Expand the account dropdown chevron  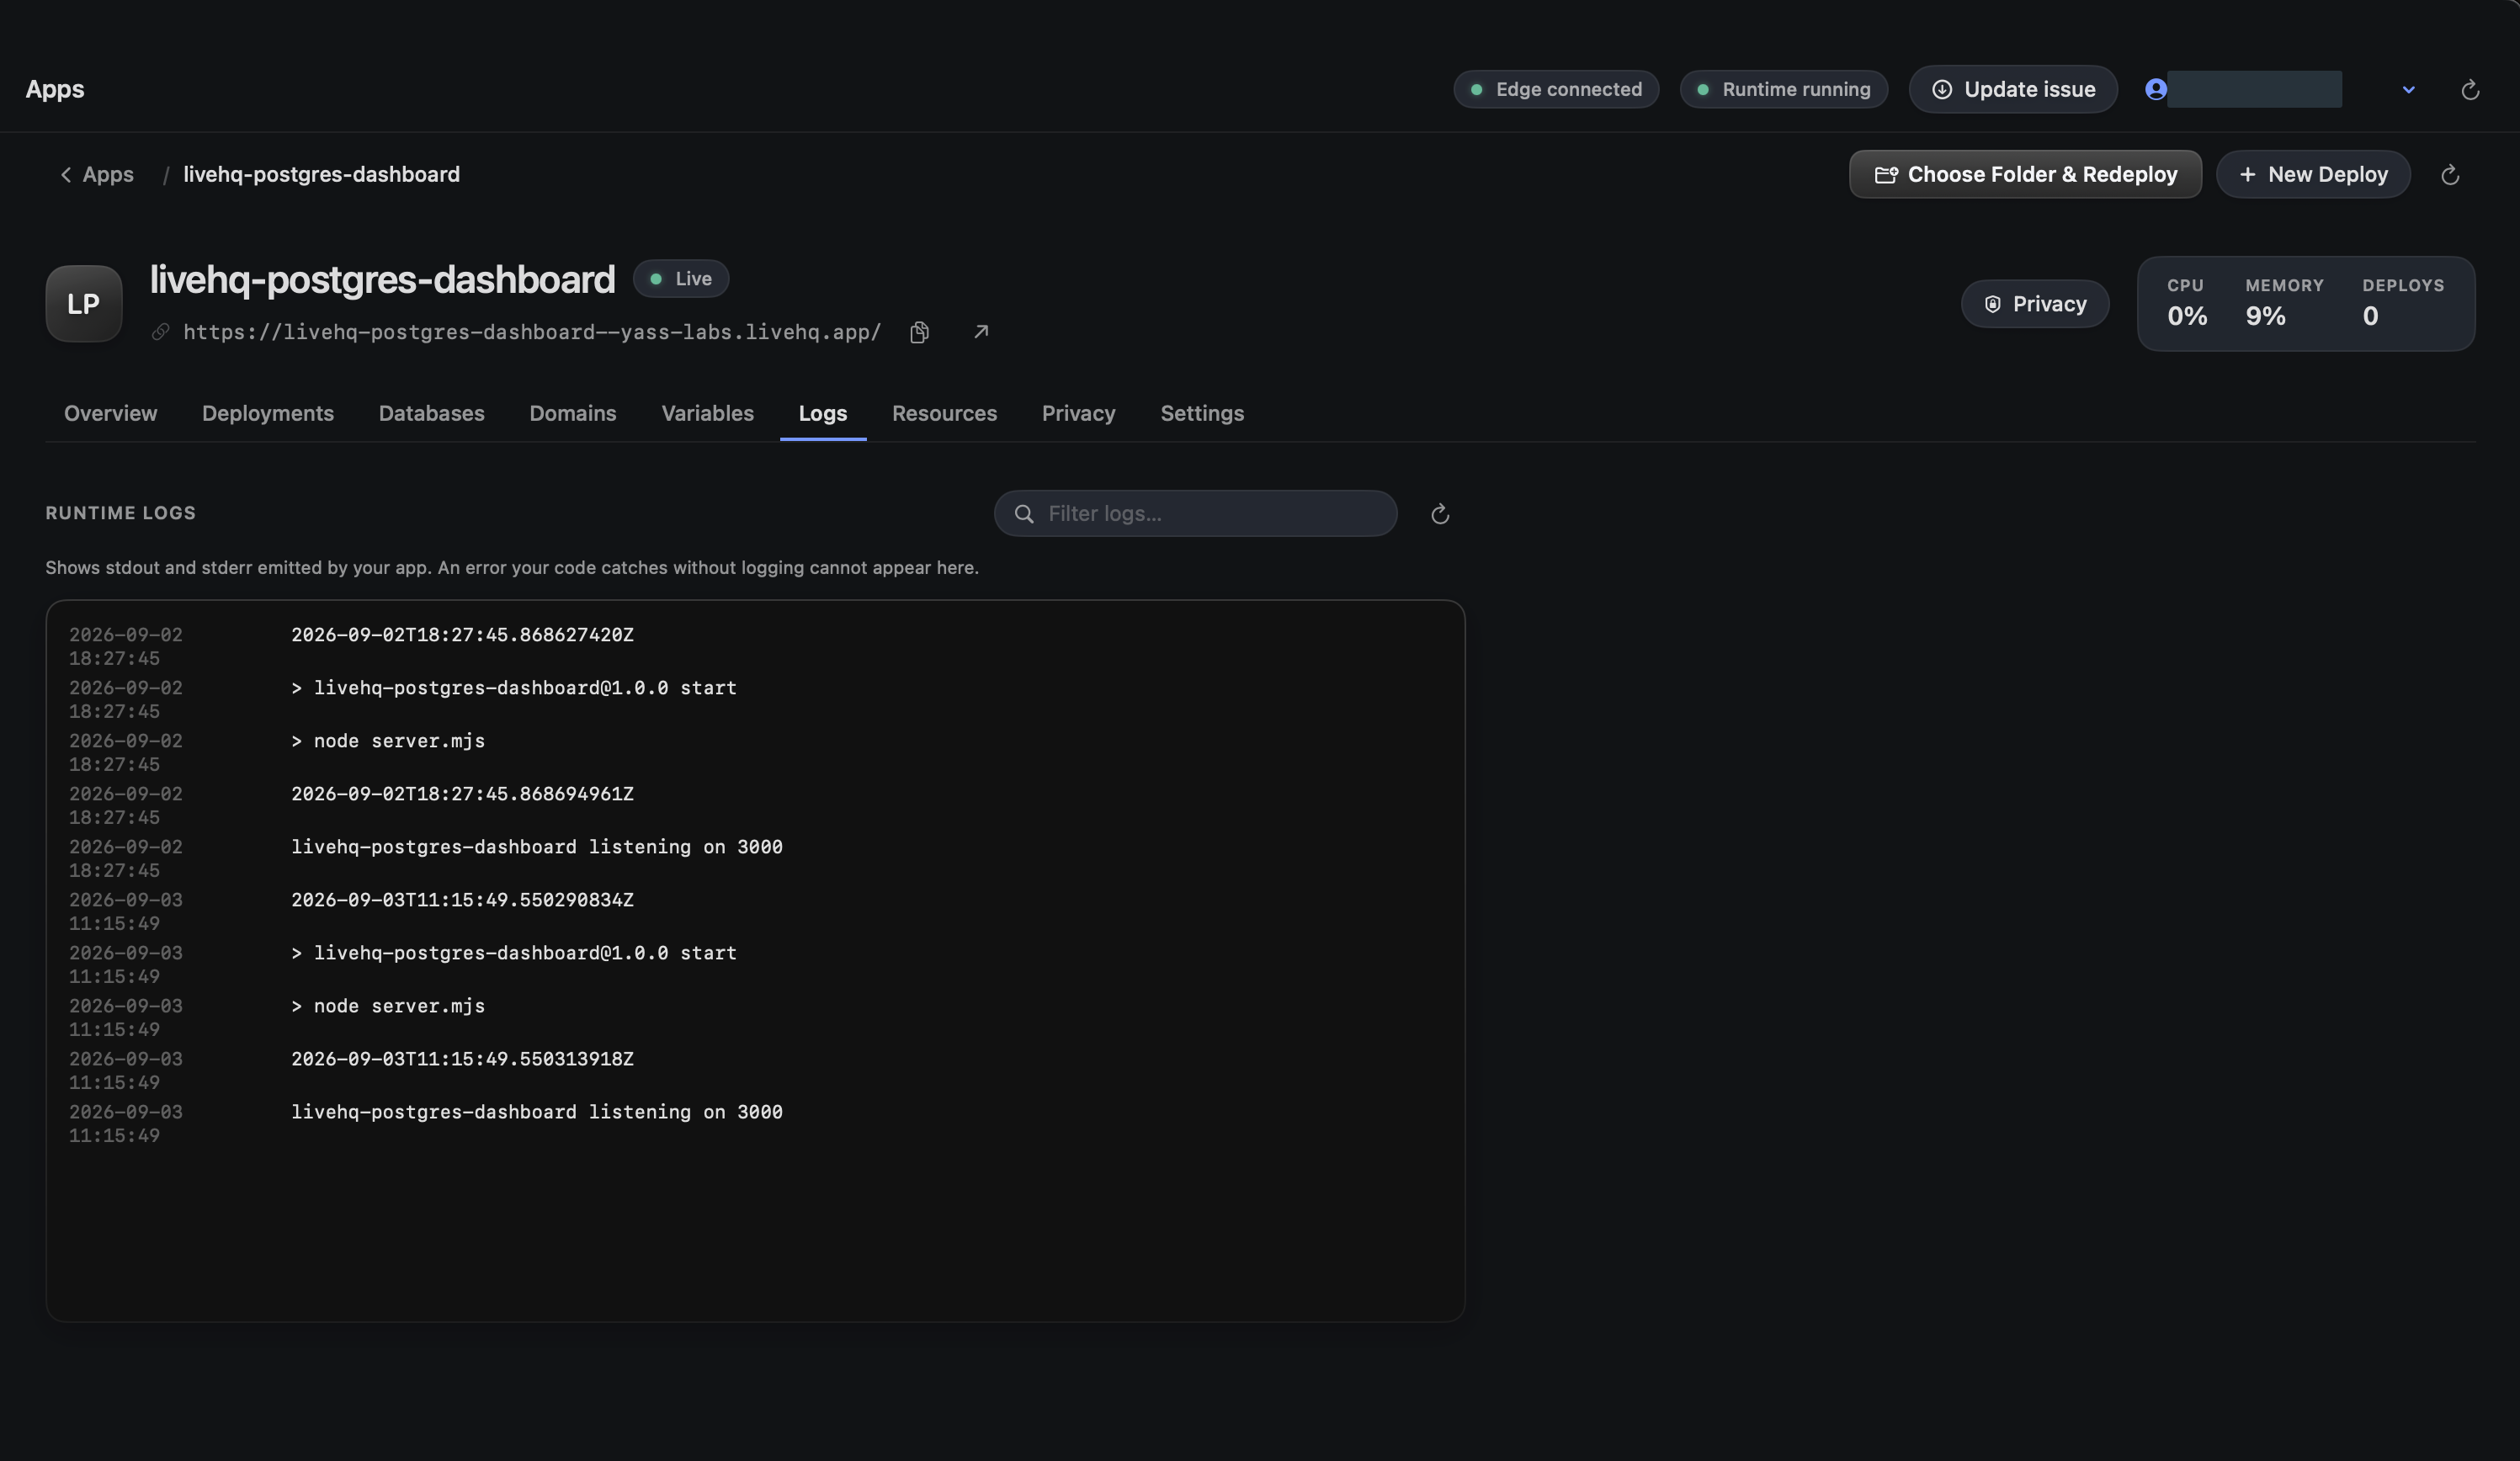tap(2408, 90)
